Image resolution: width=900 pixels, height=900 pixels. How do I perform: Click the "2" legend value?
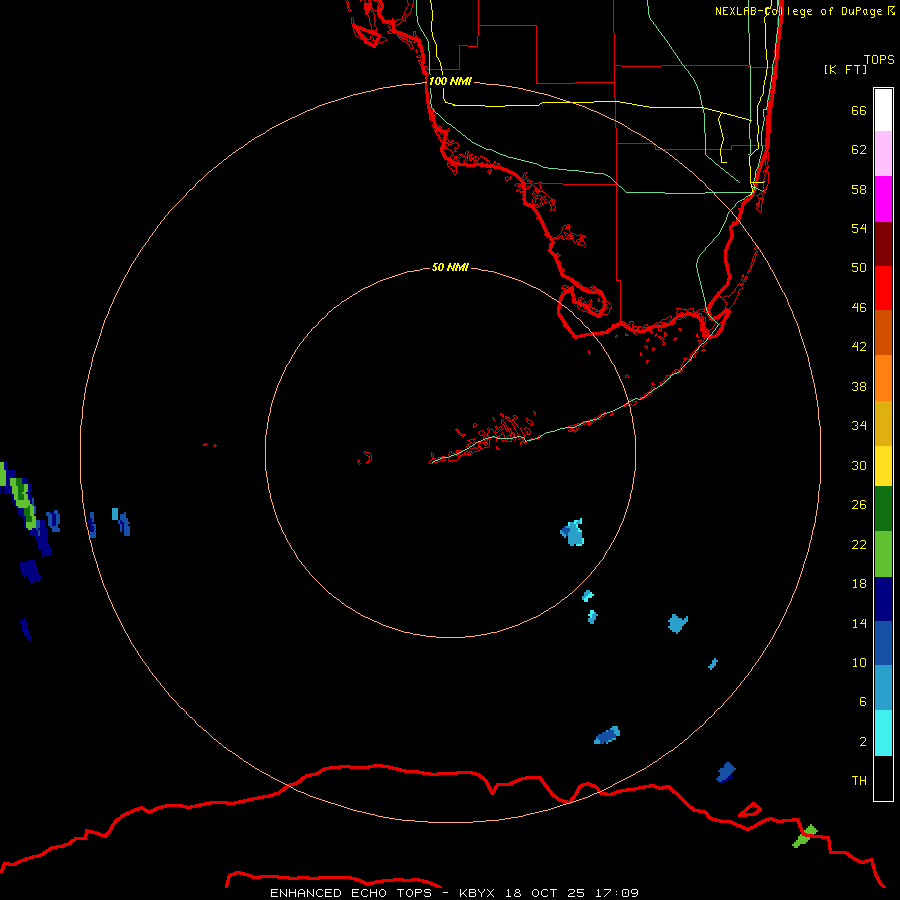click(x=863, y=742)
